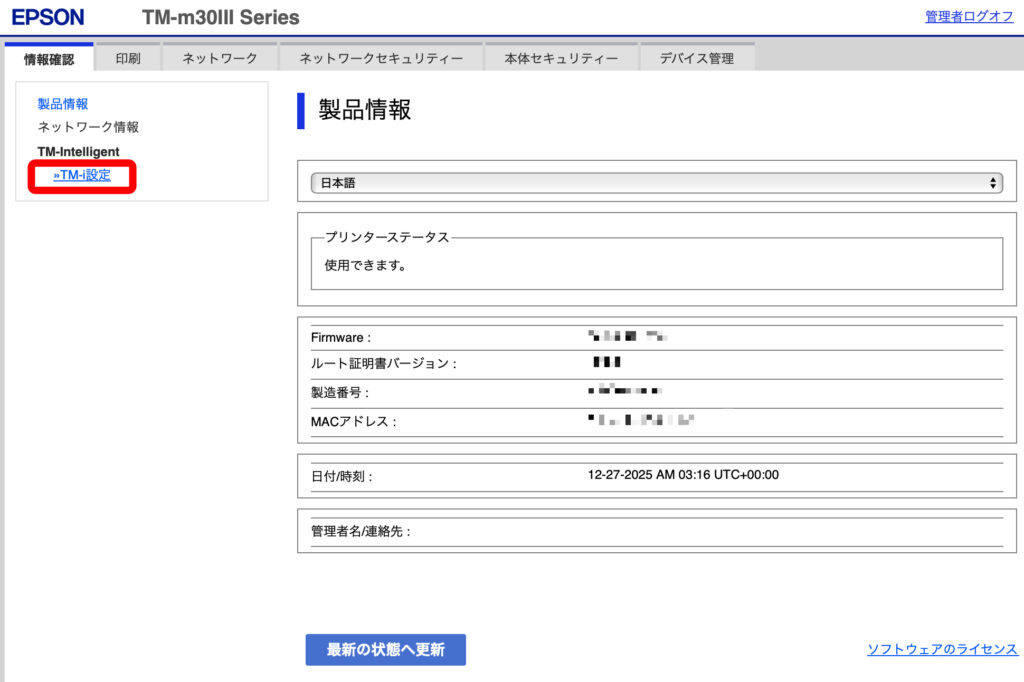Select the 本体セキュリティー tab
This screenshot has width=1024, height=682.
click(x=561, y=59)
